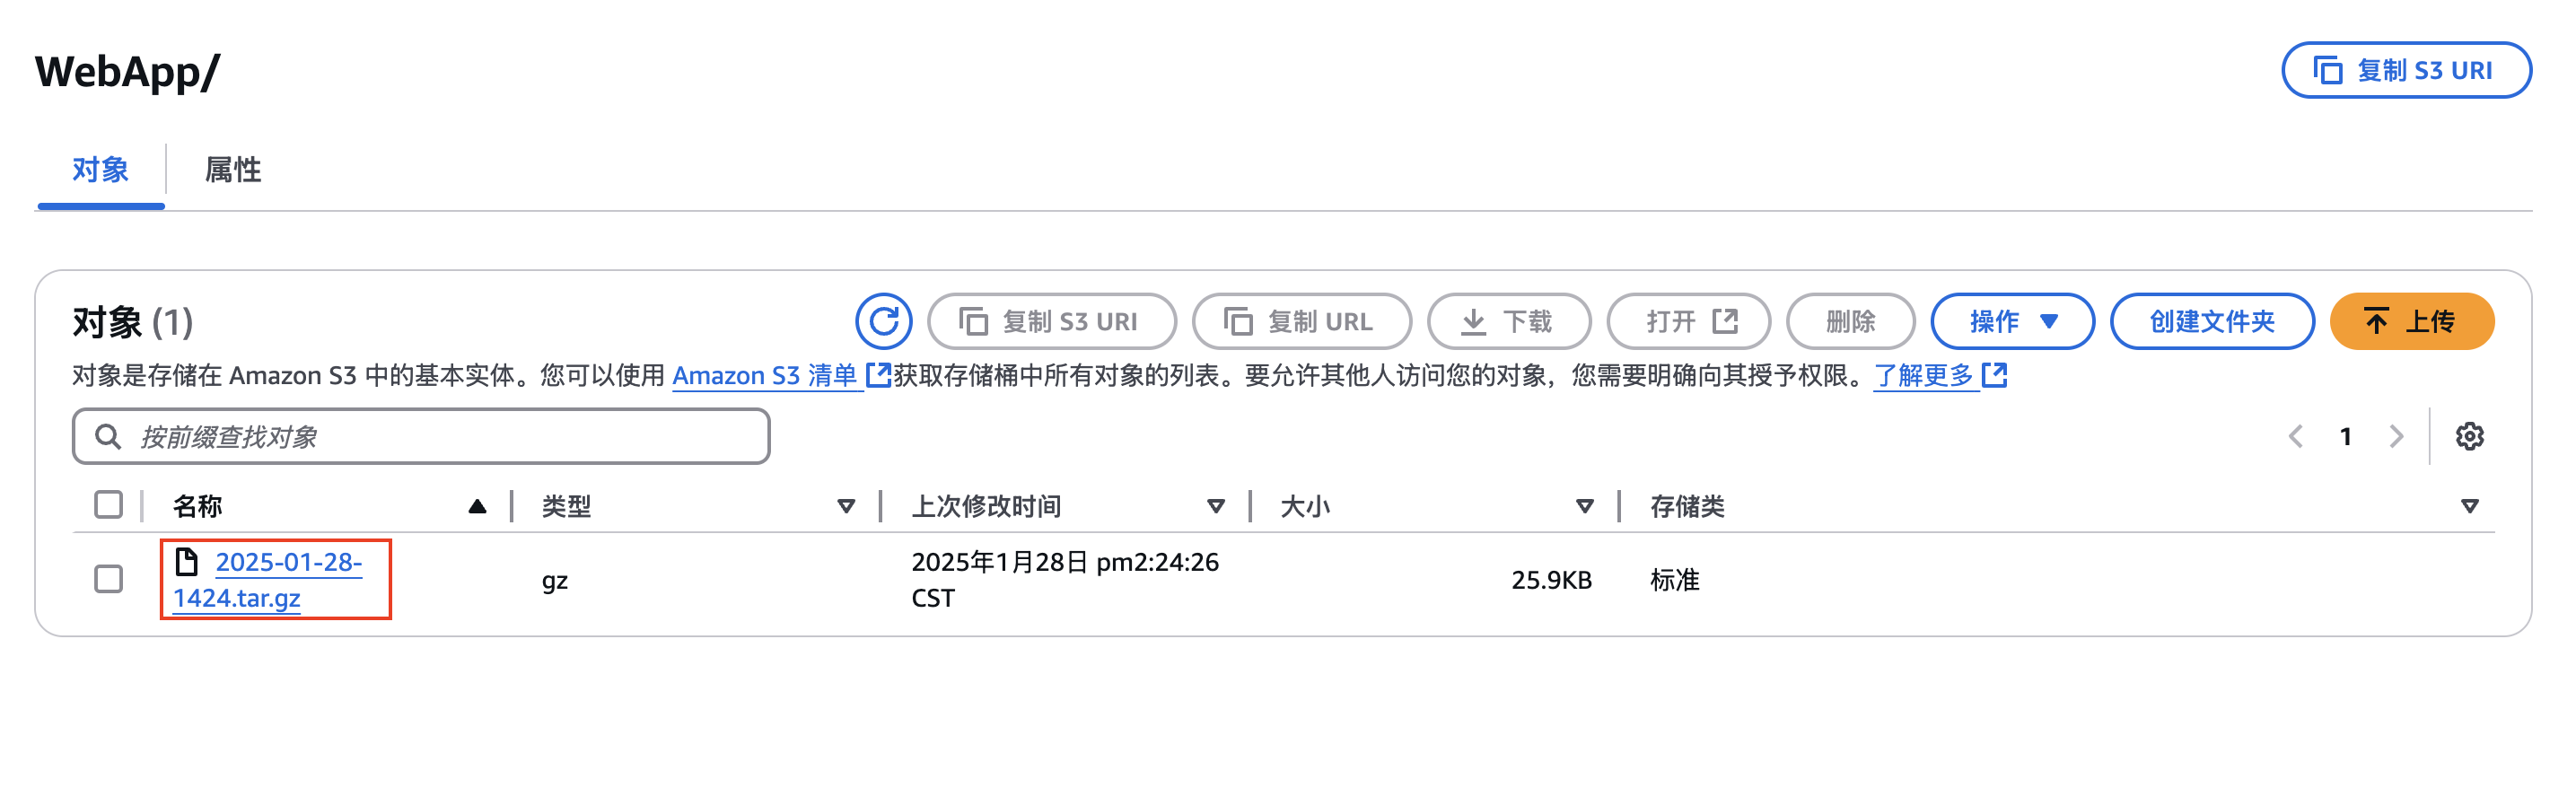The height and width of the screenshot is (788, 2576).
Task: Click the 复制 URL button
Action: [1301, 321]
